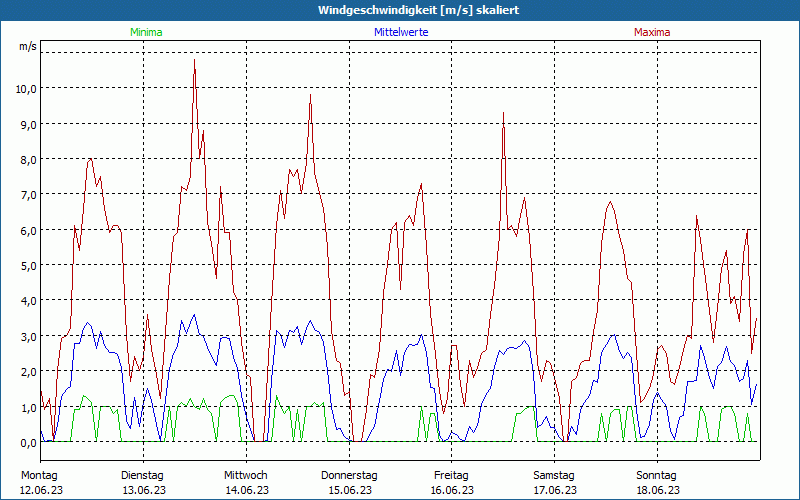The height and width of the screenshot is (500, 800).
Task: Select the 'Montag' day label
Action: [39, 475]
